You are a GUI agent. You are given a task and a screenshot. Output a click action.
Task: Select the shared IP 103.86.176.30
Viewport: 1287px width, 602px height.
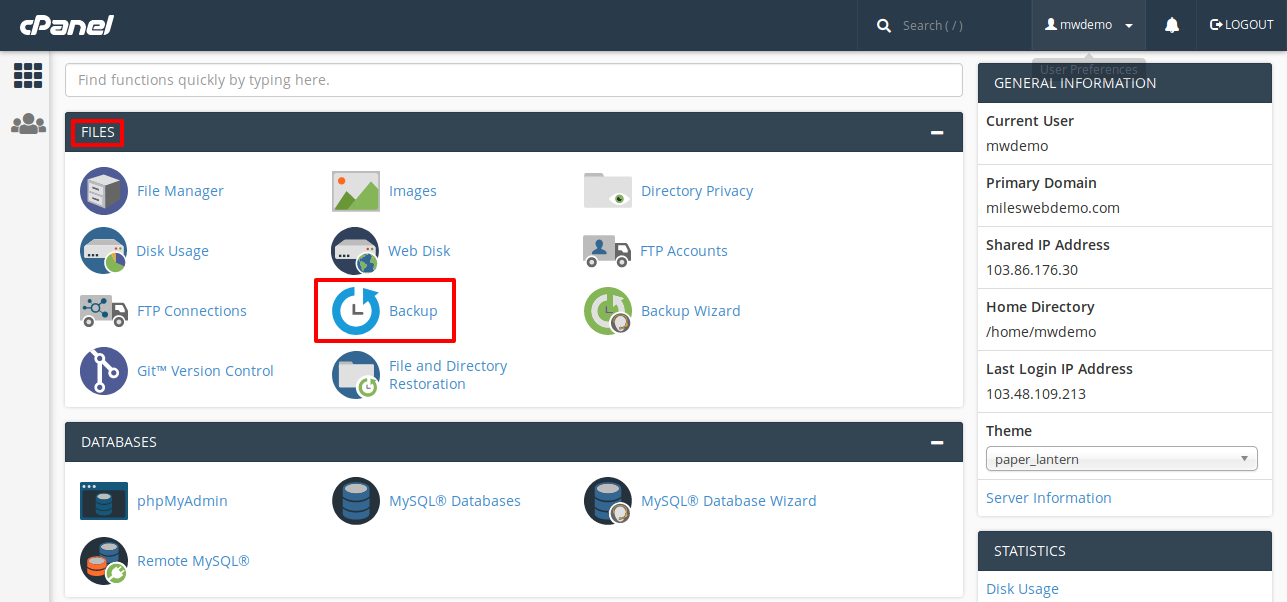1032,270
